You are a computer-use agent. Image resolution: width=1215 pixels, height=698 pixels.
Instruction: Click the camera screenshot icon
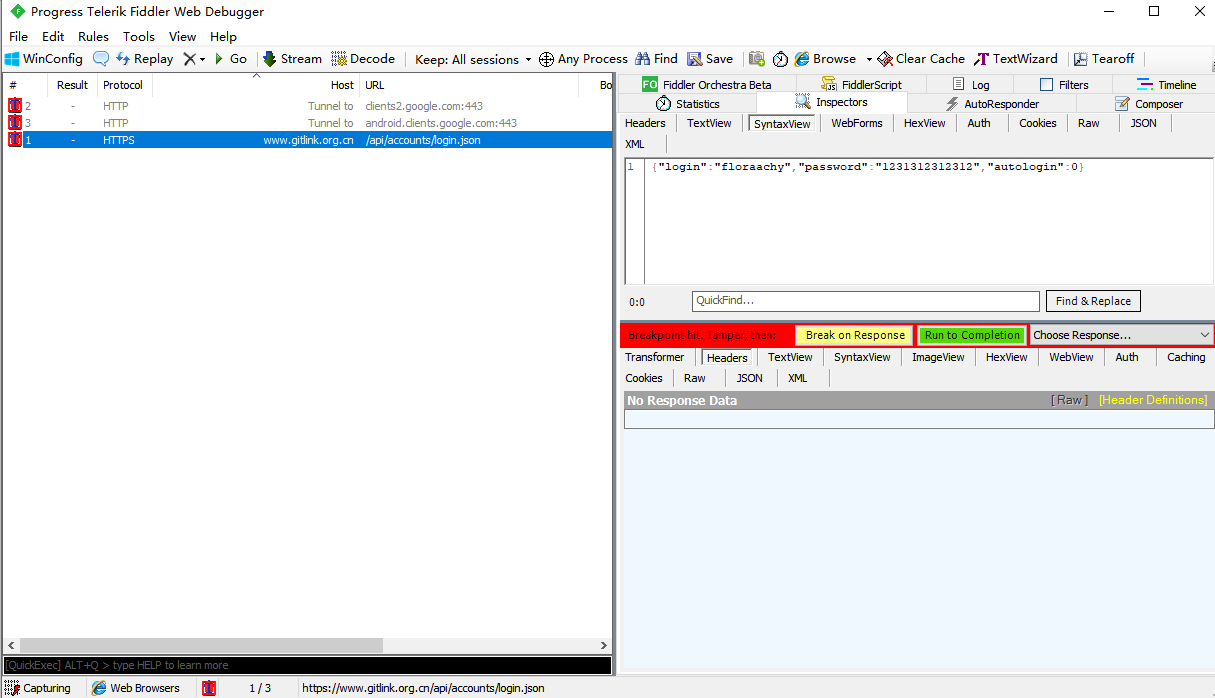pyautogui.click(x=757, y=59)
